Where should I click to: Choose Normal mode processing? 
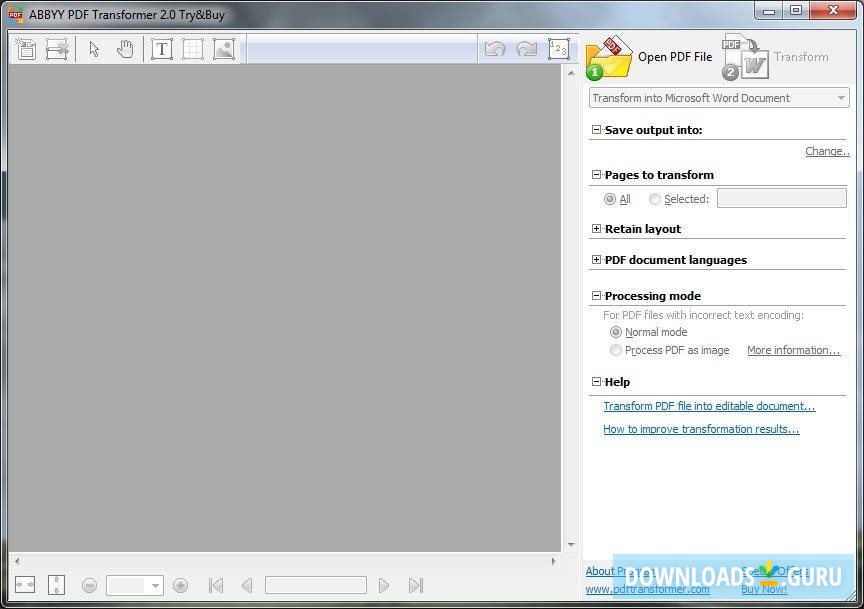pyautogui.click(x=616, y=332)
